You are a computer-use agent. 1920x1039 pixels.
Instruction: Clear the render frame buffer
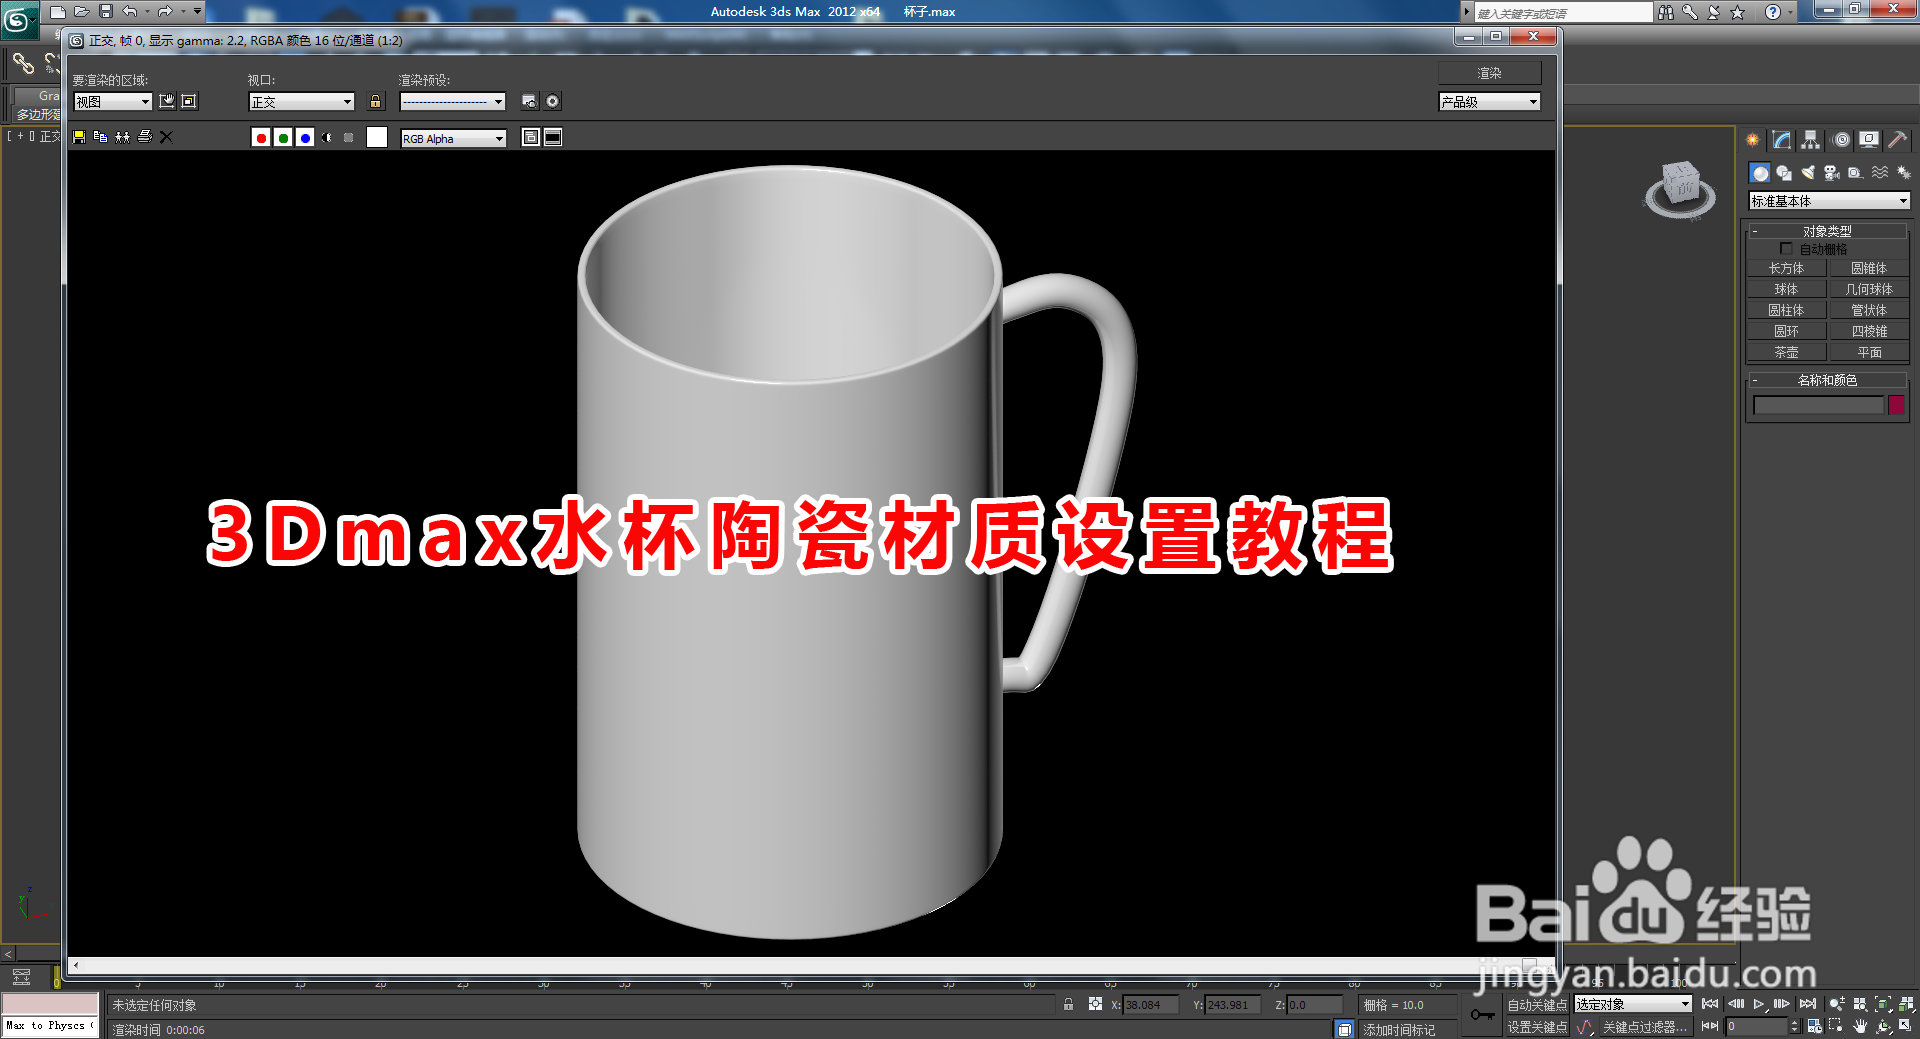point(167,137)
